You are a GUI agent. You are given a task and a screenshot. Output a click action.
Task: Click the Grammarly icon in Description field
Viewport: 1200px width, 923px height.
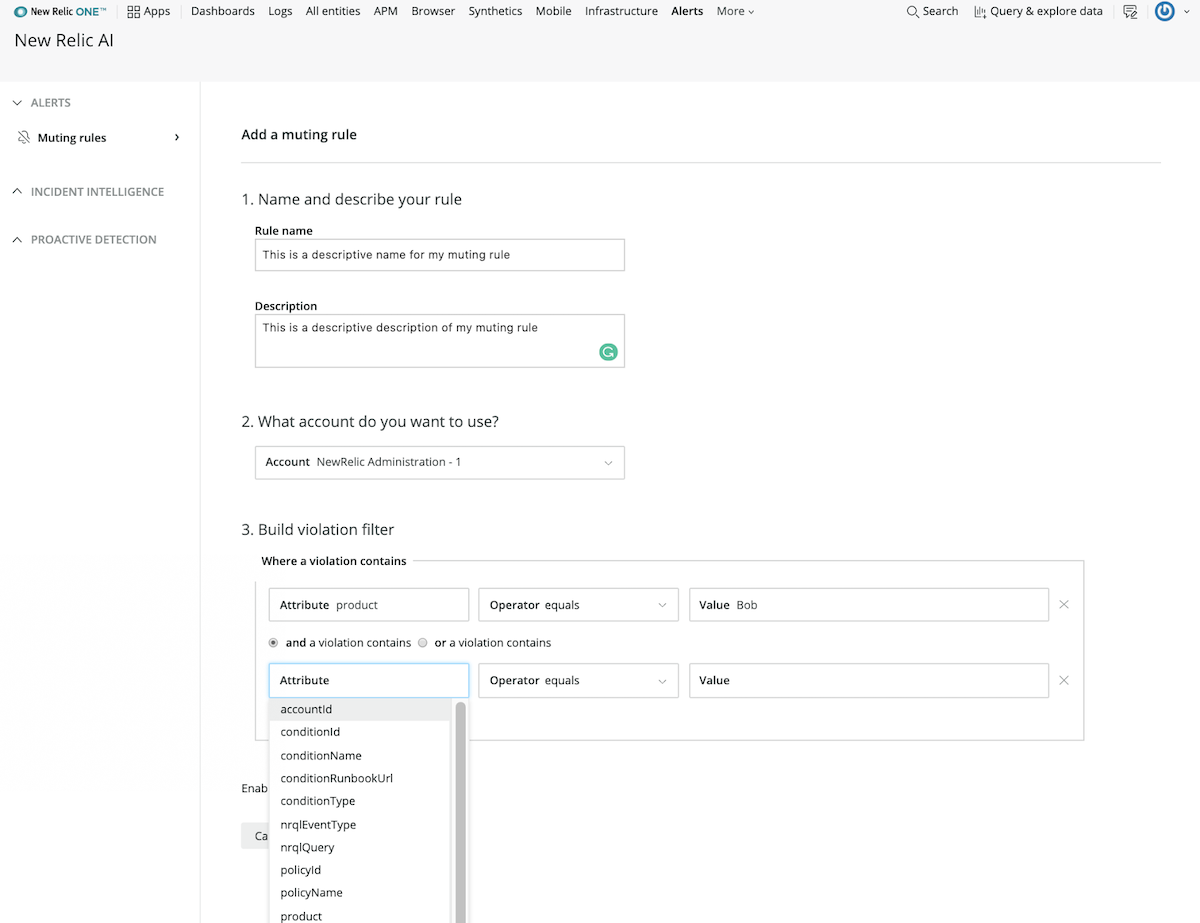[608, 351]
